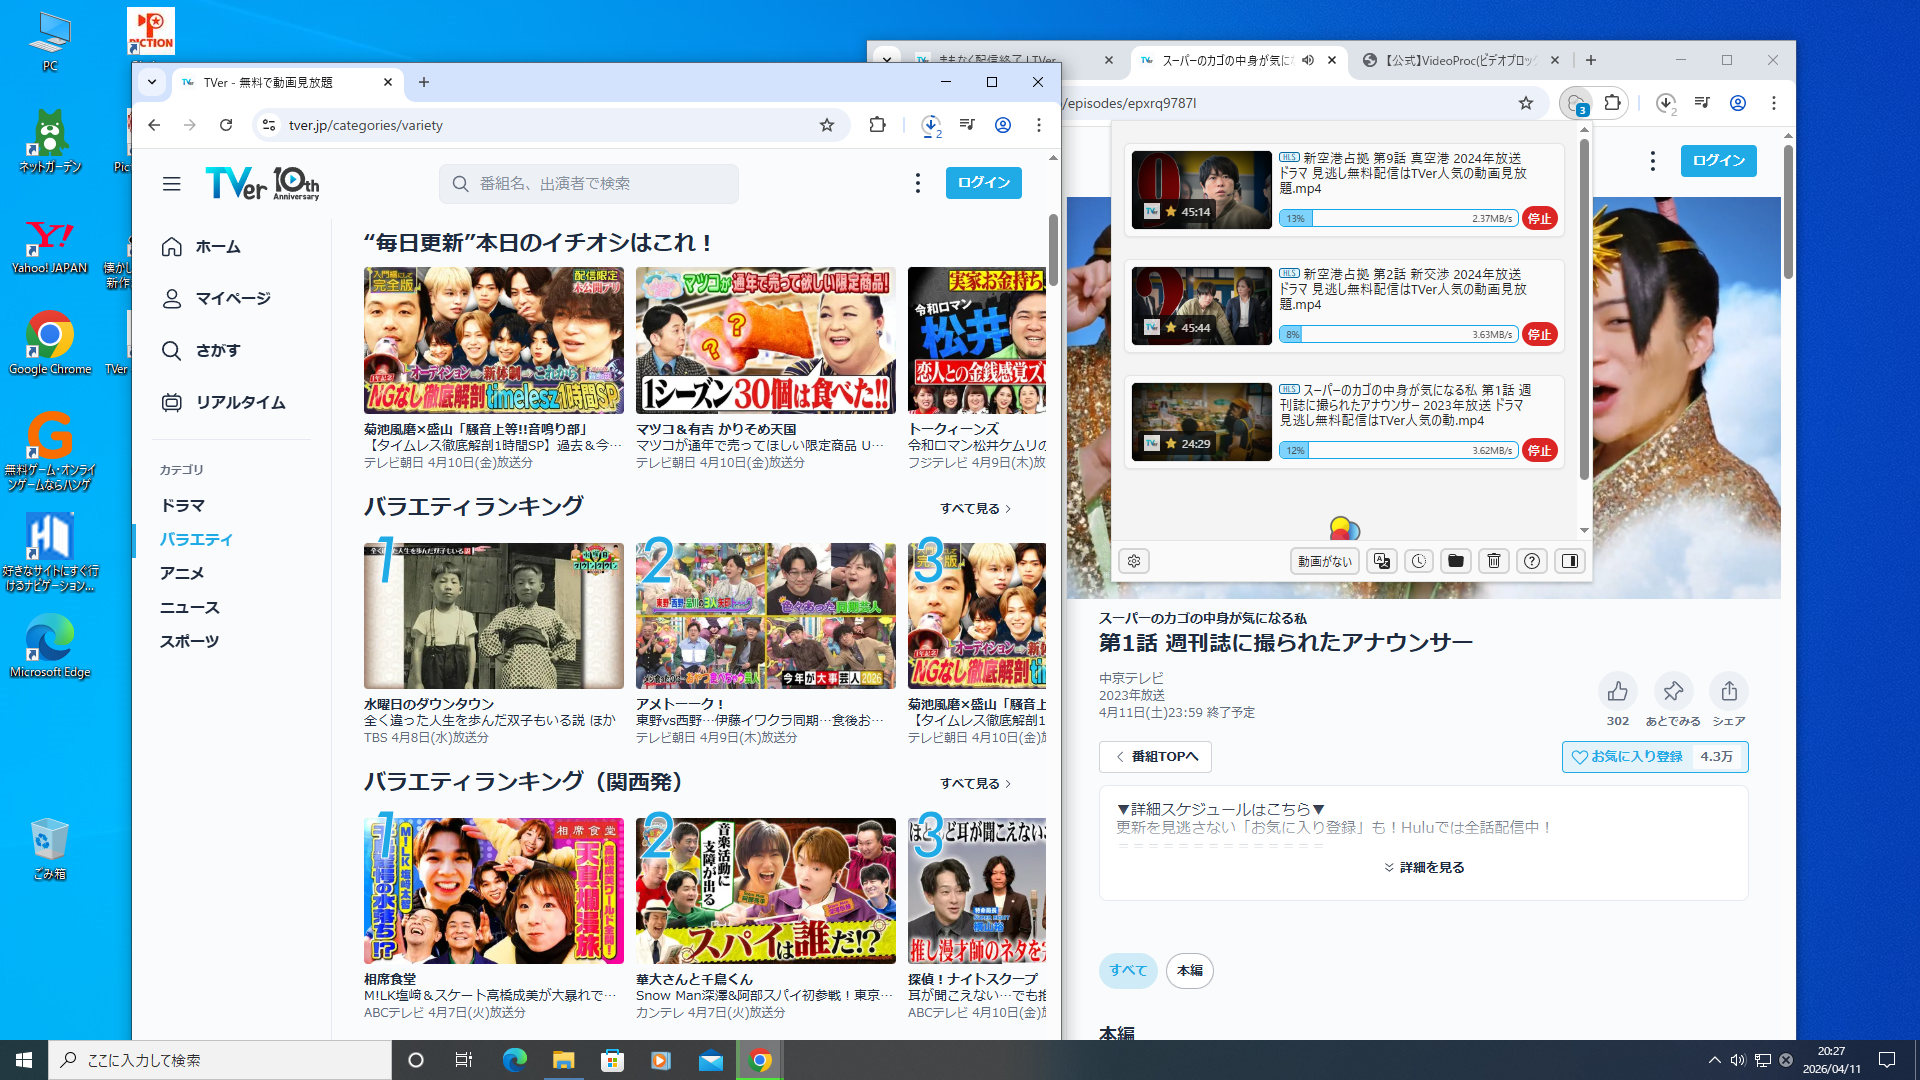
Task: Expand 詳細を見る episode details
Action: (x=1424, y=867)
